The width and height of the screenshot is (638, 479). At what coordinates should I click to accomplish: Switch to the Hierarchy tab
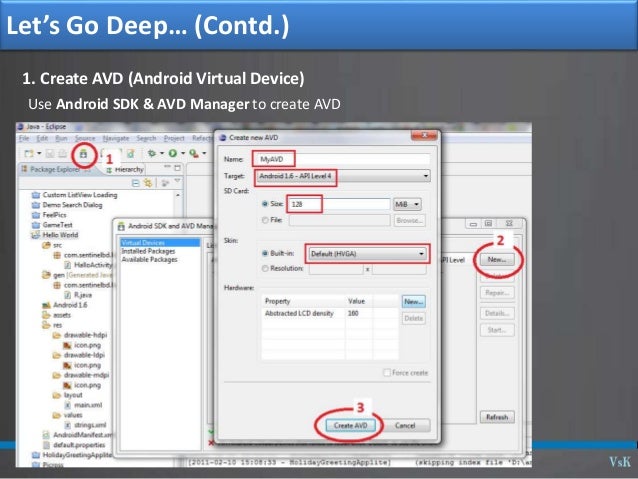point(125,169)
